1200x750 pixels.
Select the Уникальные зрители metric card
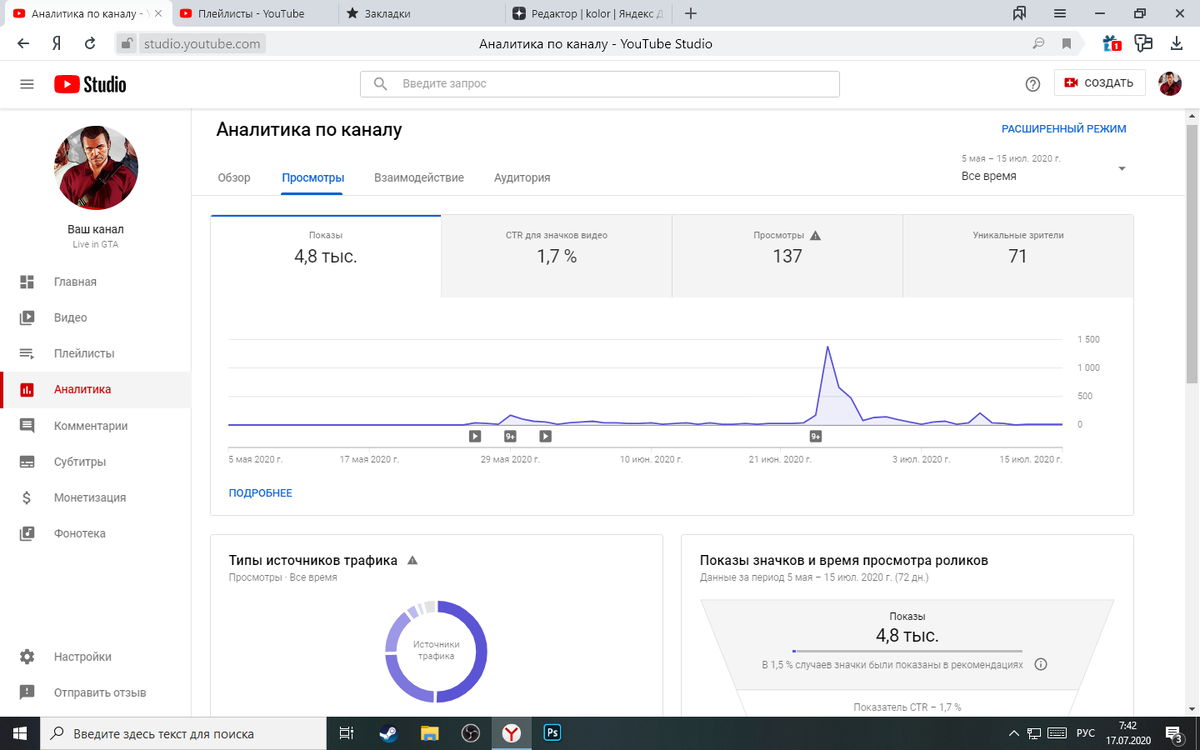(x=1018, y=256)
